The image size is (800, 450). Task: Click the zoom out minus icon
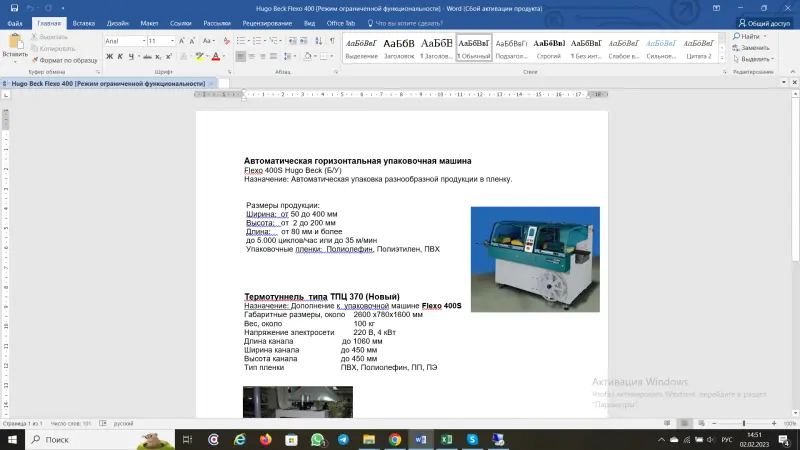pos(714,423)
